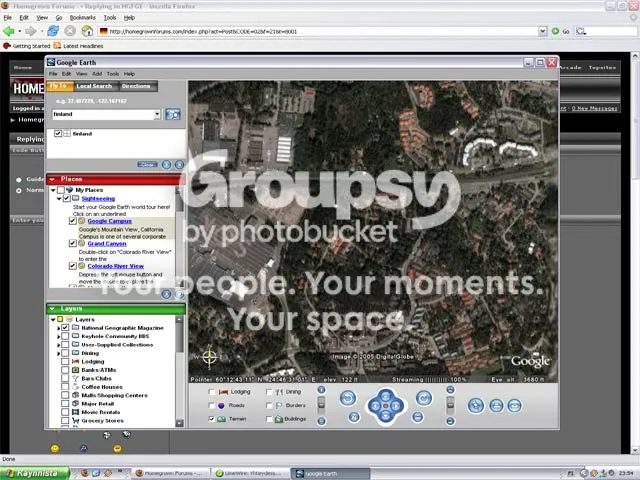Check the Banks/ATMs layer checkbox
This screenshot has height=480, width=640.
65,370
